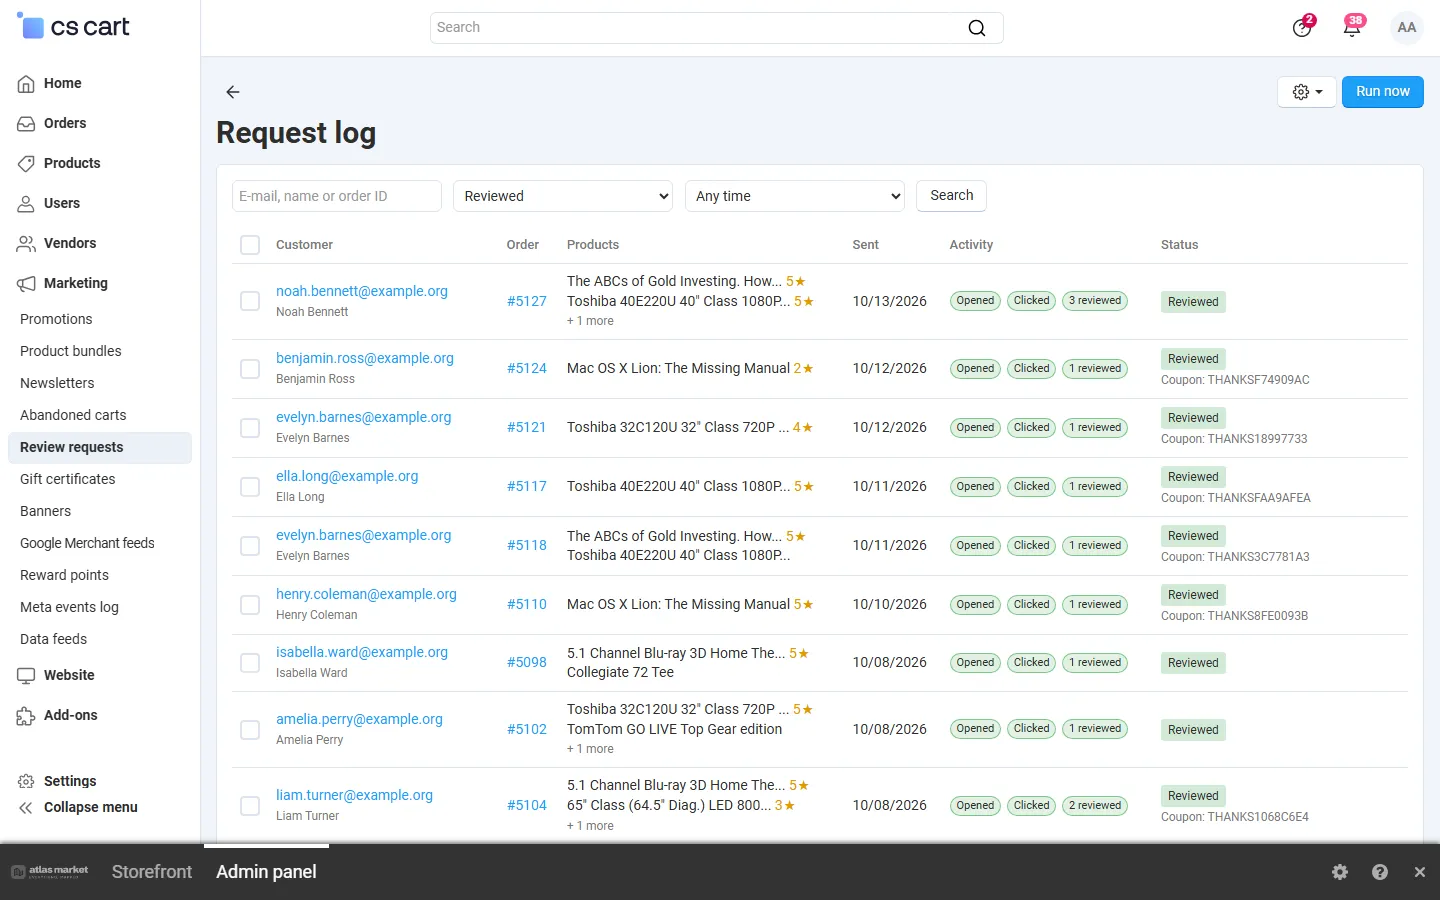Toggle the select-all checkbox in table header

pos(250,245)
